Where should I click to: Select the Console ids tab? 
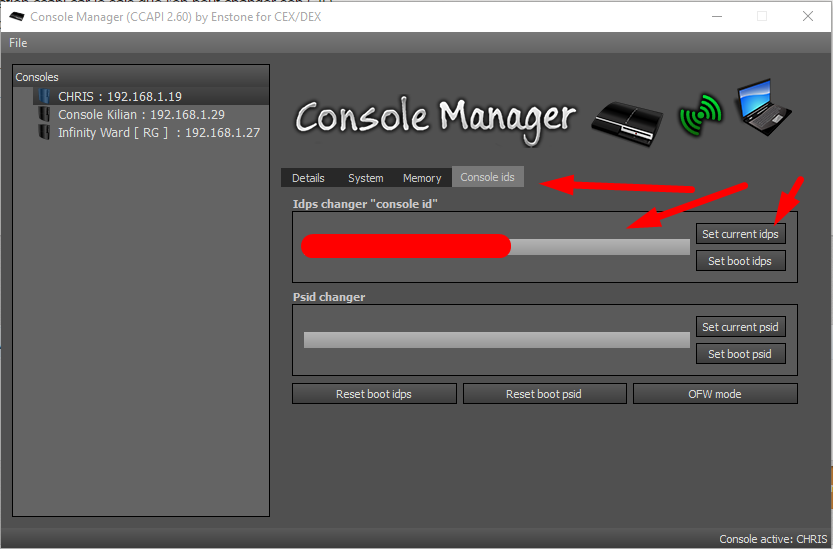[487, 177]
